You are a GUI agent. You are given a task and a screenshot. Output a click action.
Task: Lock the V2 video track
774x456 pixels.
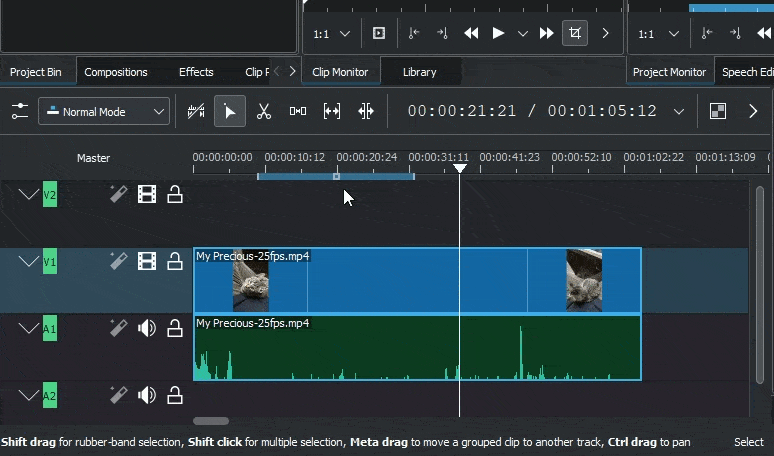click(175, 194)
